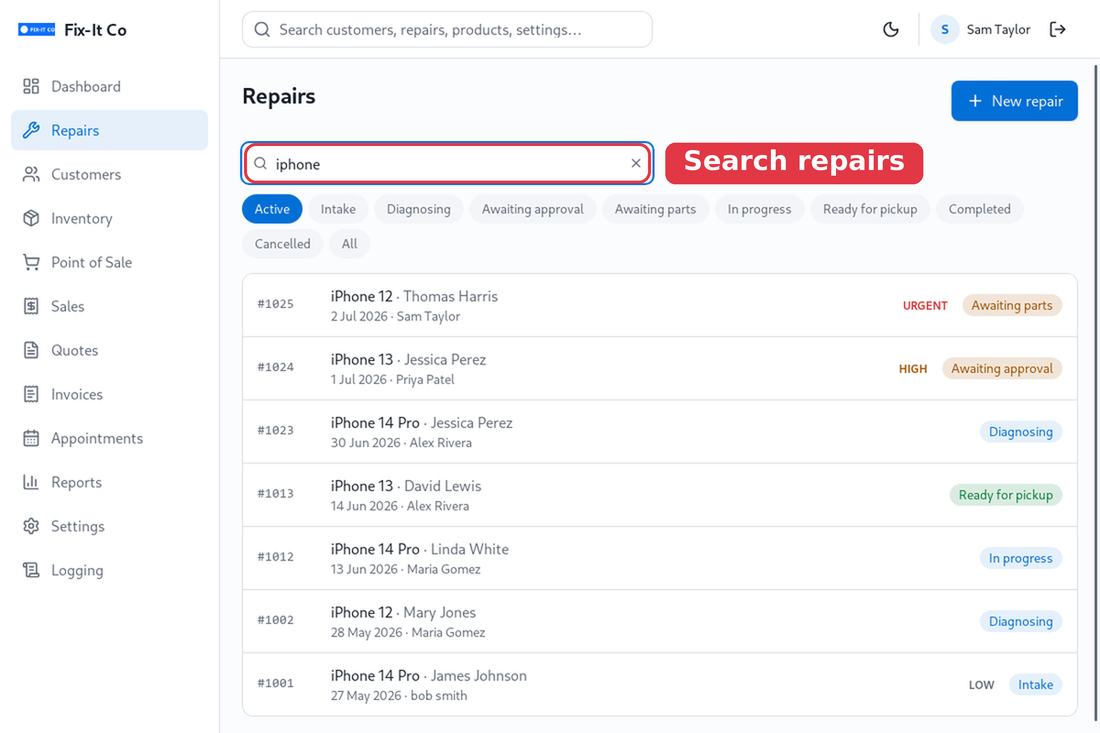Click Awaiting approval badge on #1024
The width and height of the screenshot is (1100, 733).
pos(1002,368)
